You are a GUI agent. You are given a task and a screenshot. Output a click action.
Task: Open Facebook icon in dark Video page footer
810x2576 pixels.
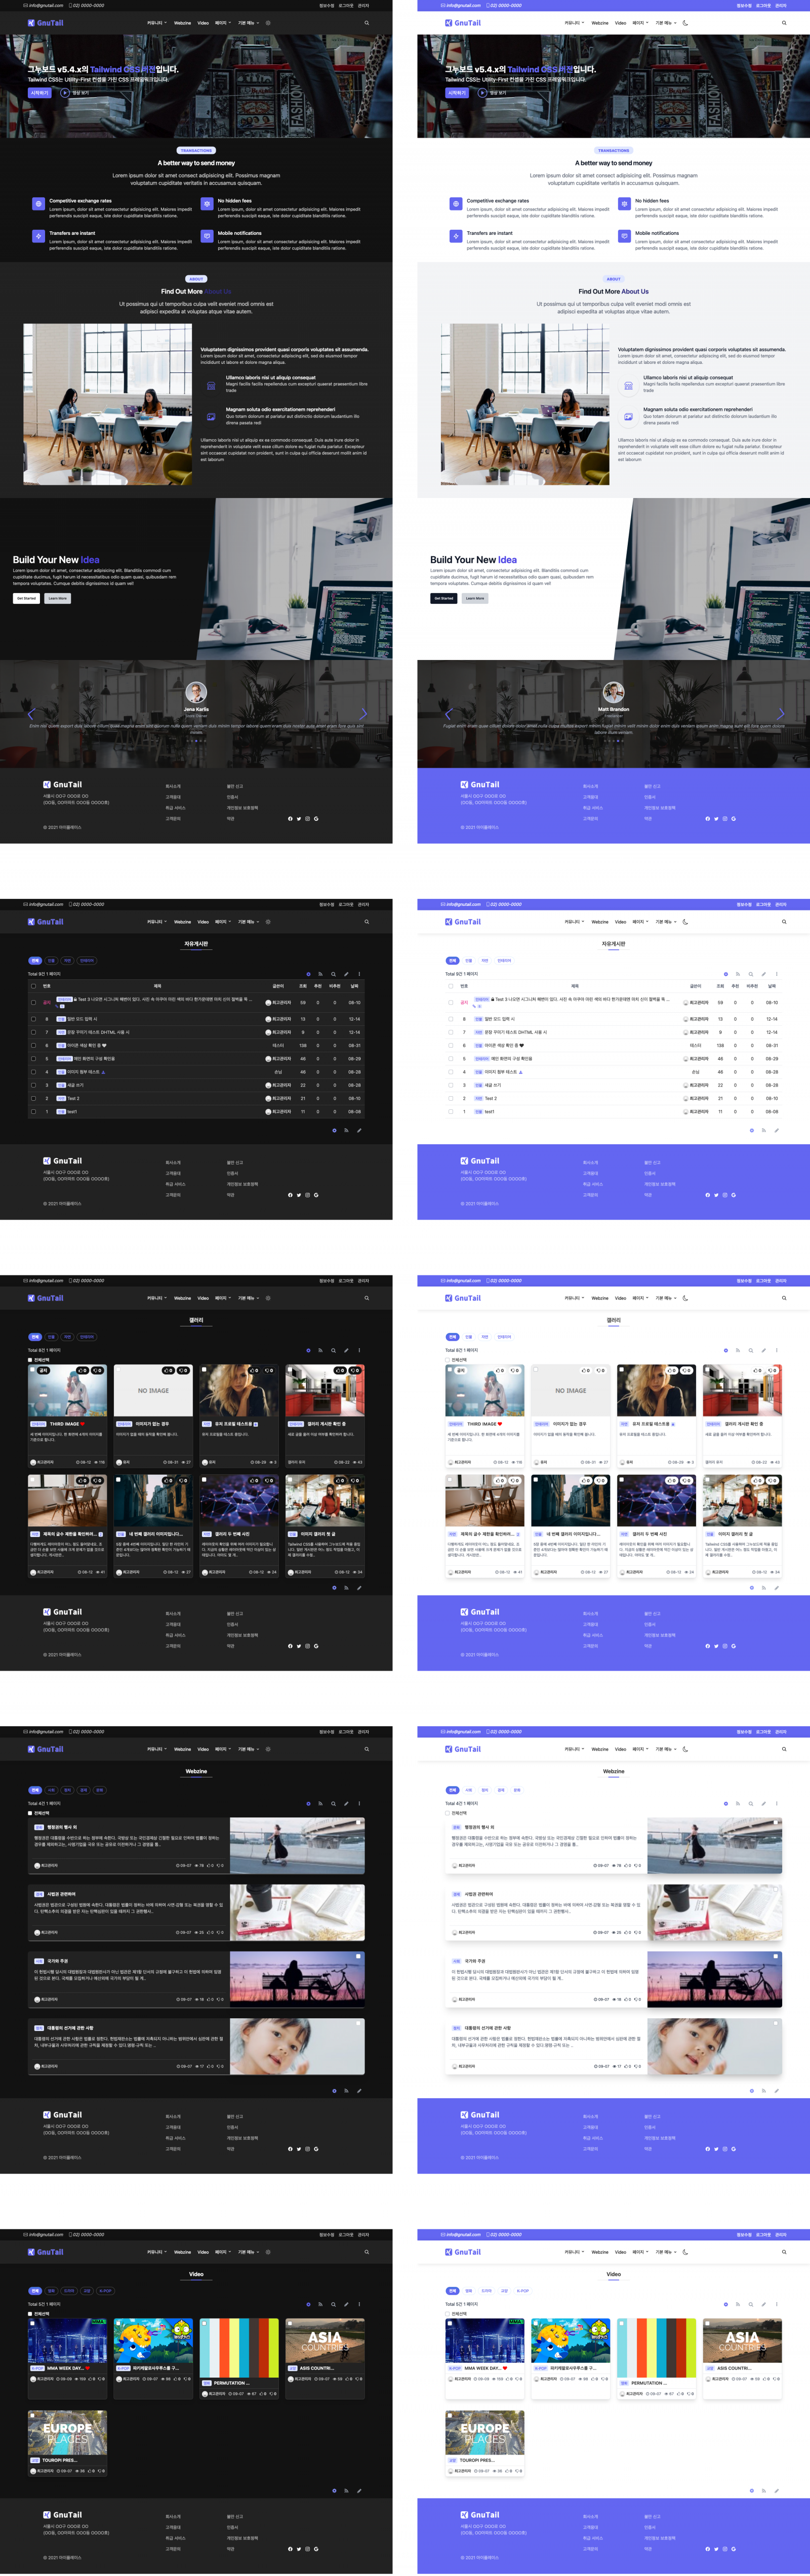[290, 2548]
